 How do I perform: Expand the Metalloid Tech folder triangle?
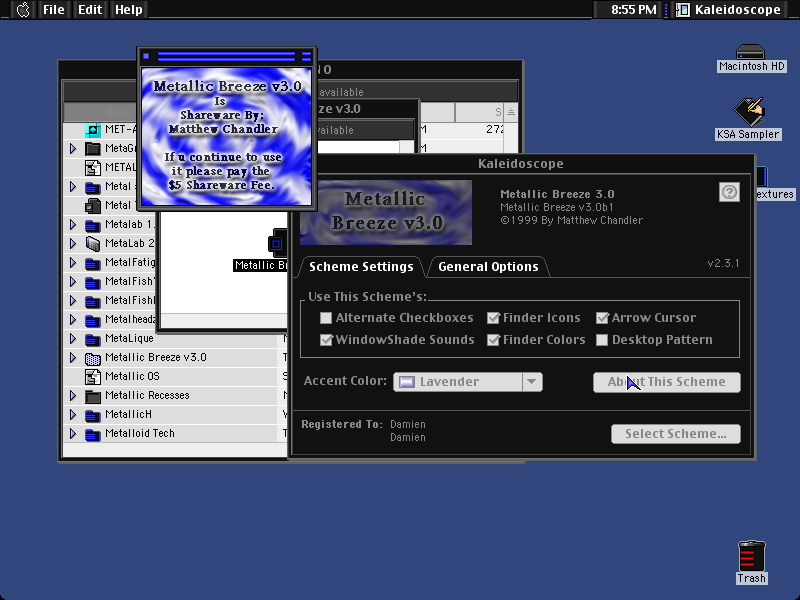[x=73, y=434]
